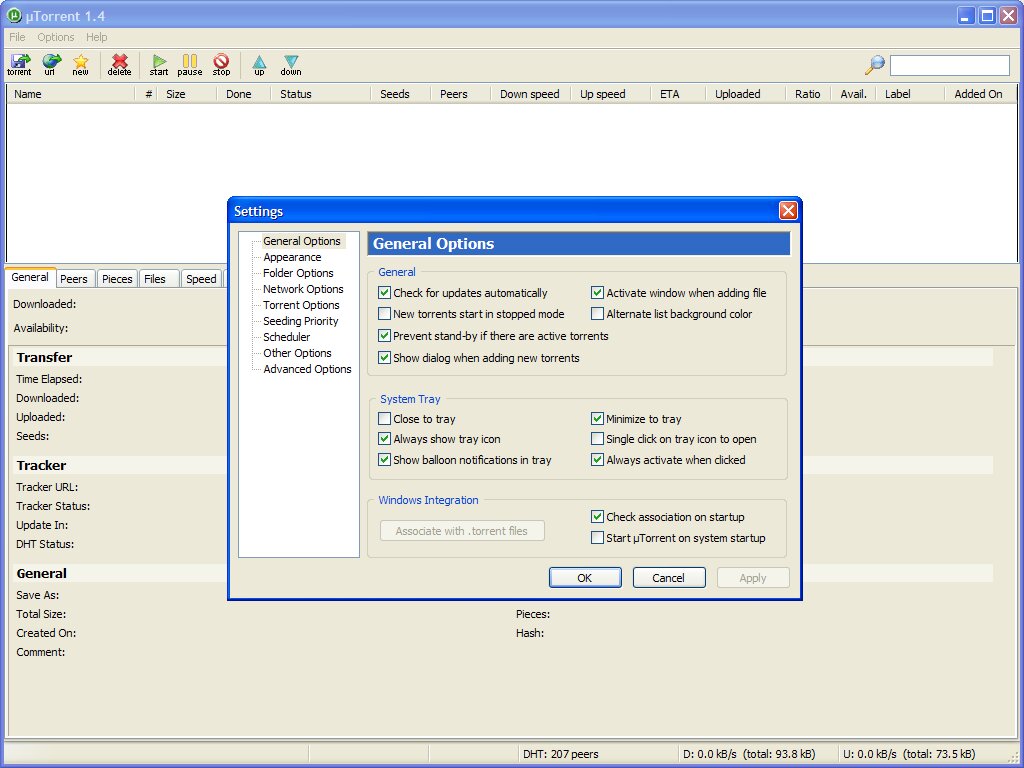Click the µTorrent logo in the title bar
The image size is (1024, 768).
pos(14,15)
